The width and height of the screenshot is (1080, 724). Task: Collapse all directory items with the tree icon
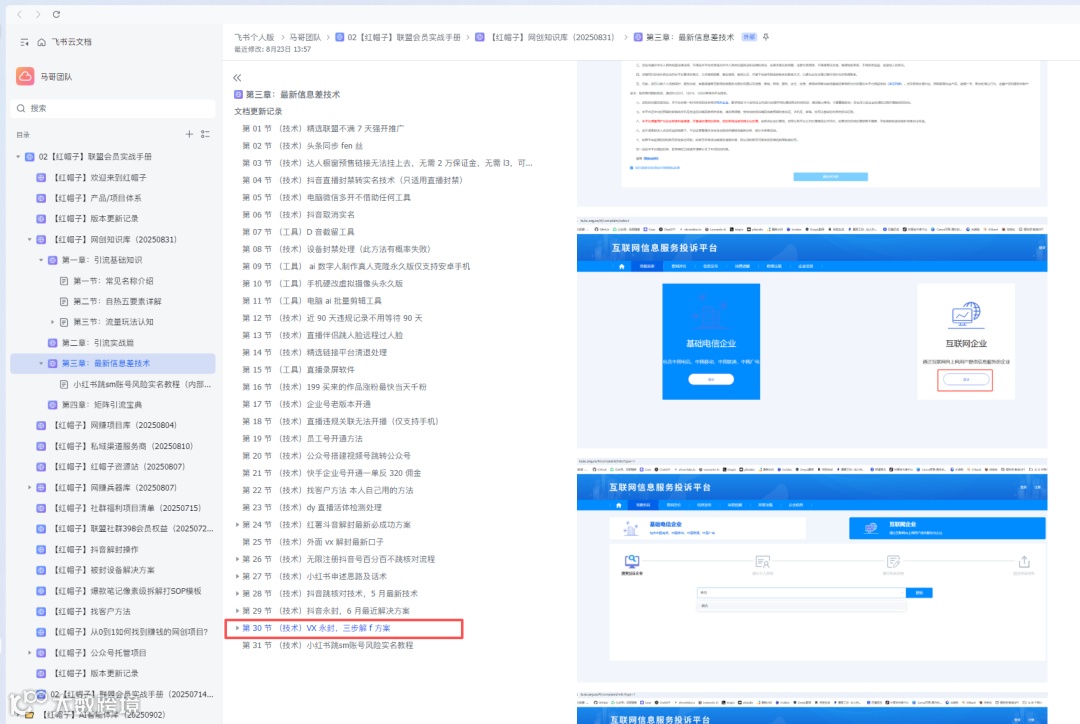click(205, 134)
